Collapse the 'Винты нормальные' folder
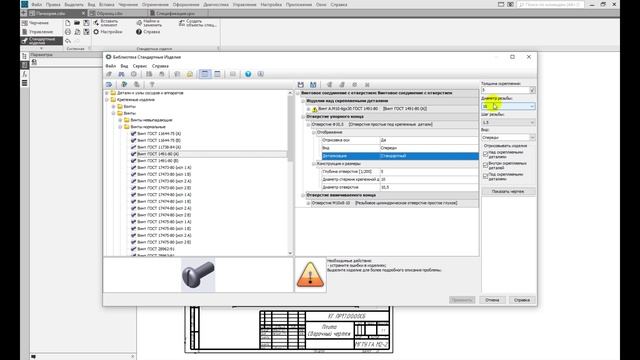Image resolution: width=640 pixels, height=360 pixels. (120, 127)
